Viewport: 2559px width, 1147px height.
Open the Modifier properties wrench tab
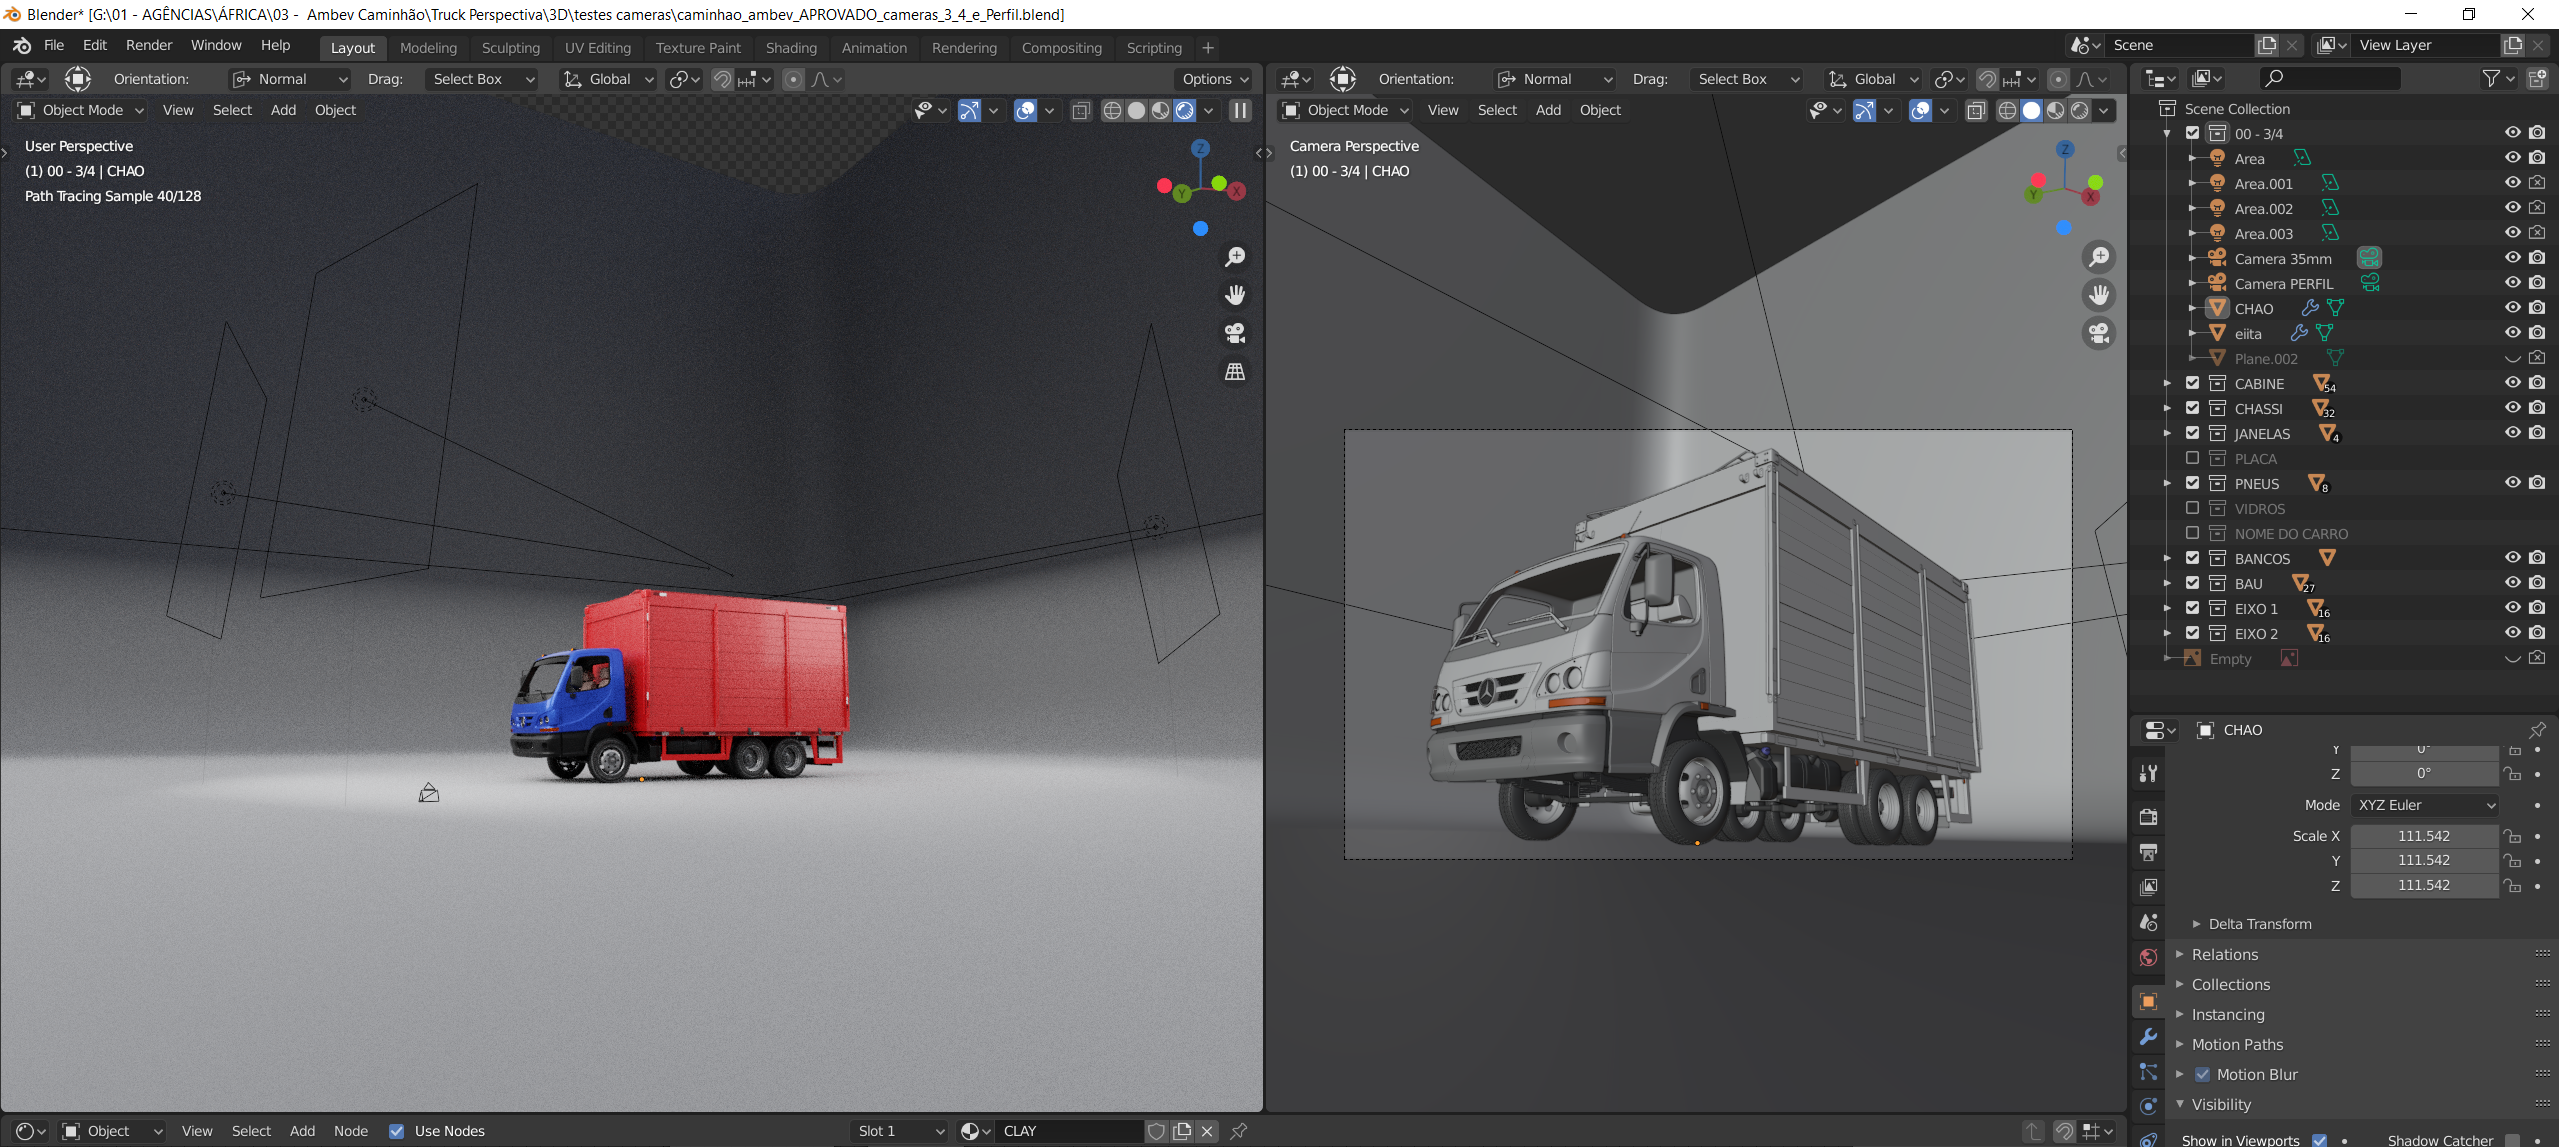click(x=2148, y=1037)
